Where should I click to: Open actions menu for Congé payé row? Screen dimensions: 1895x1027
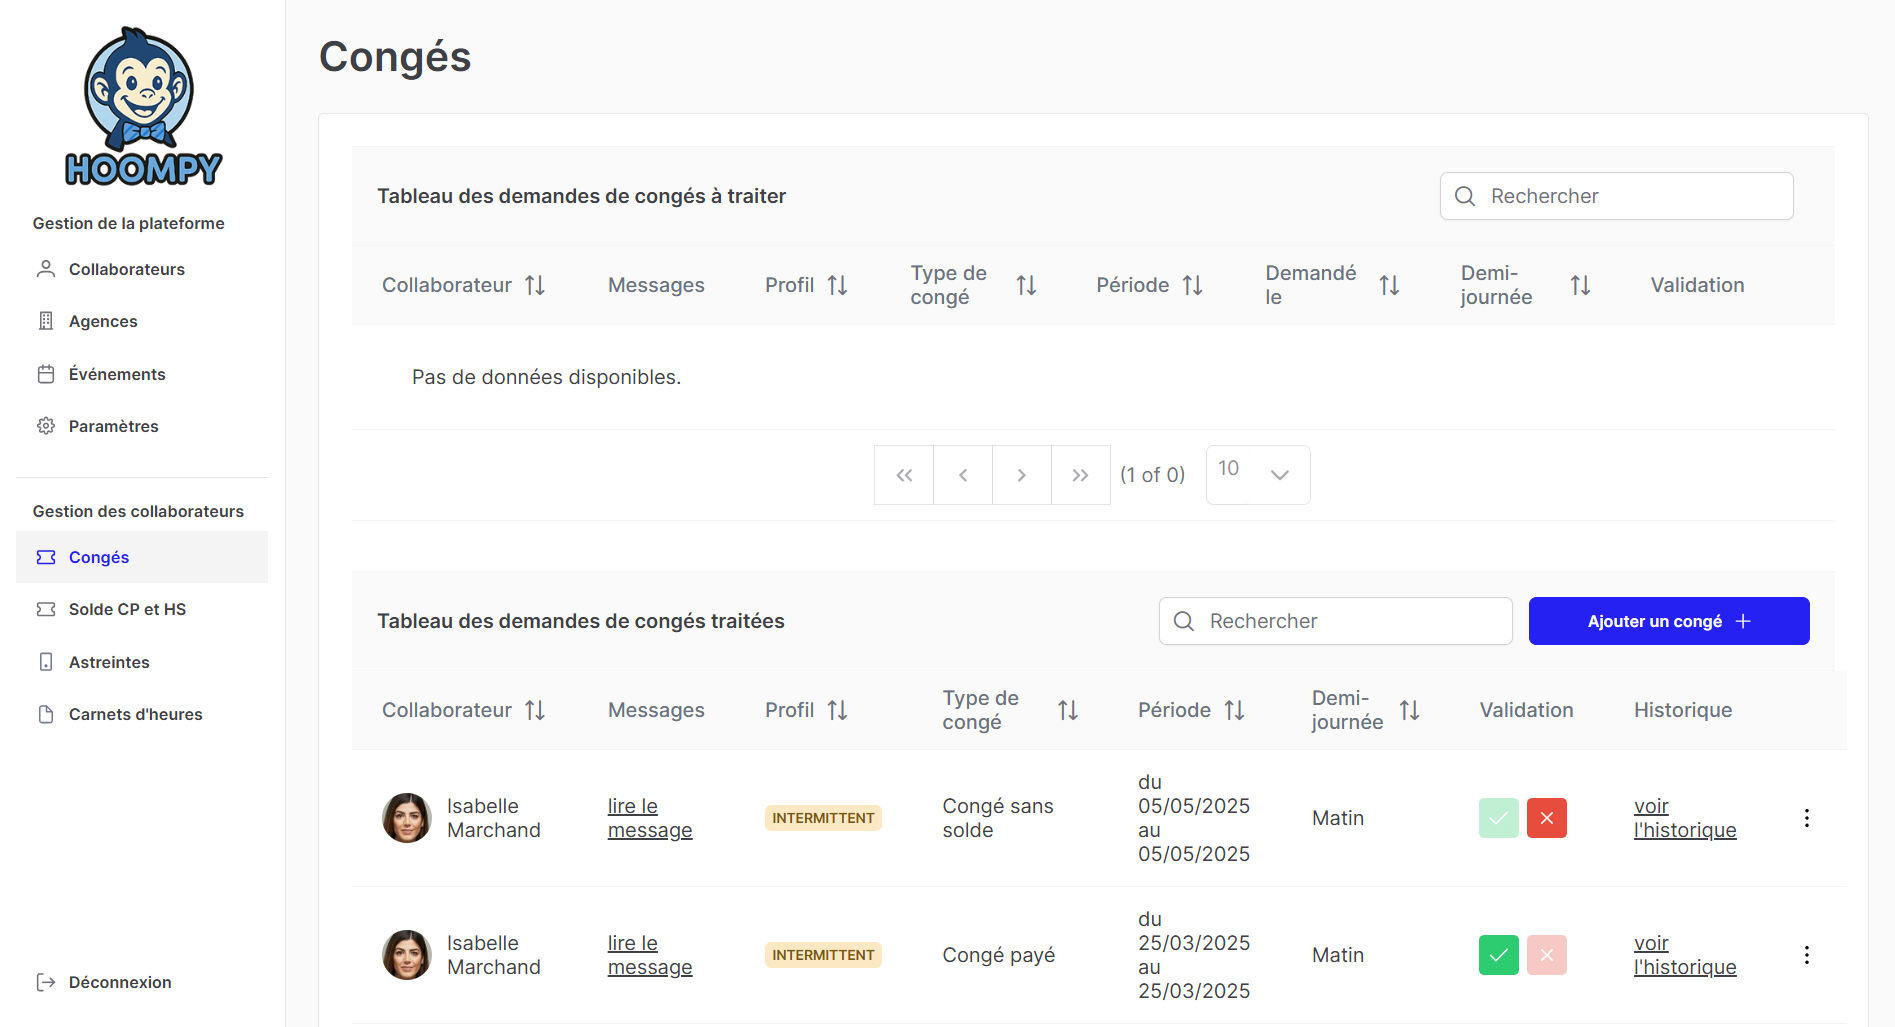point(1806,955)
